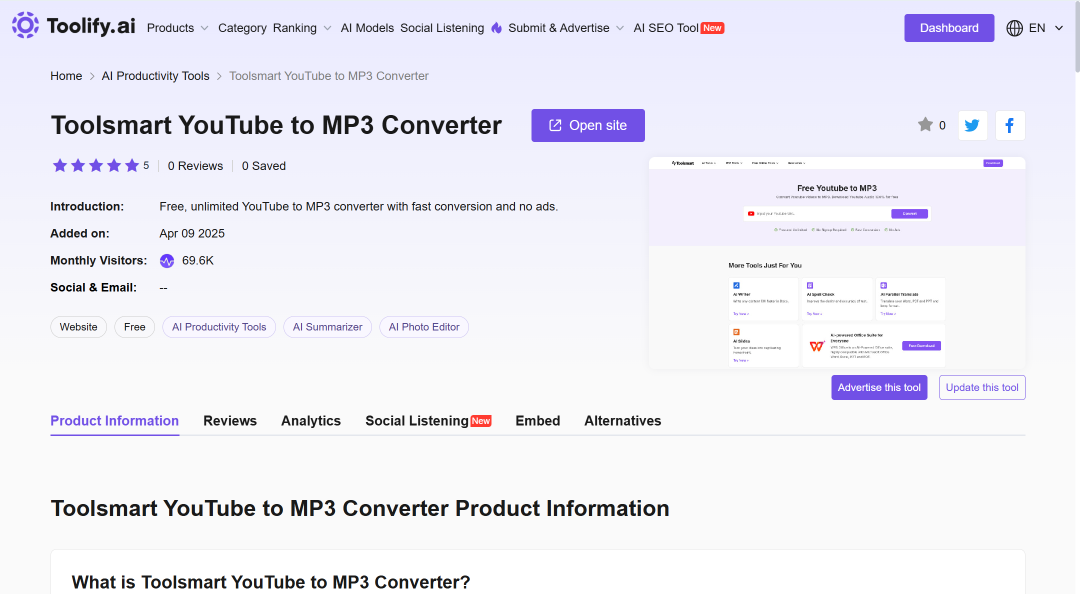The height and width of the screenshot is (594, 1080).
Task: Click the star favorite icon
Action: (925, 125)
